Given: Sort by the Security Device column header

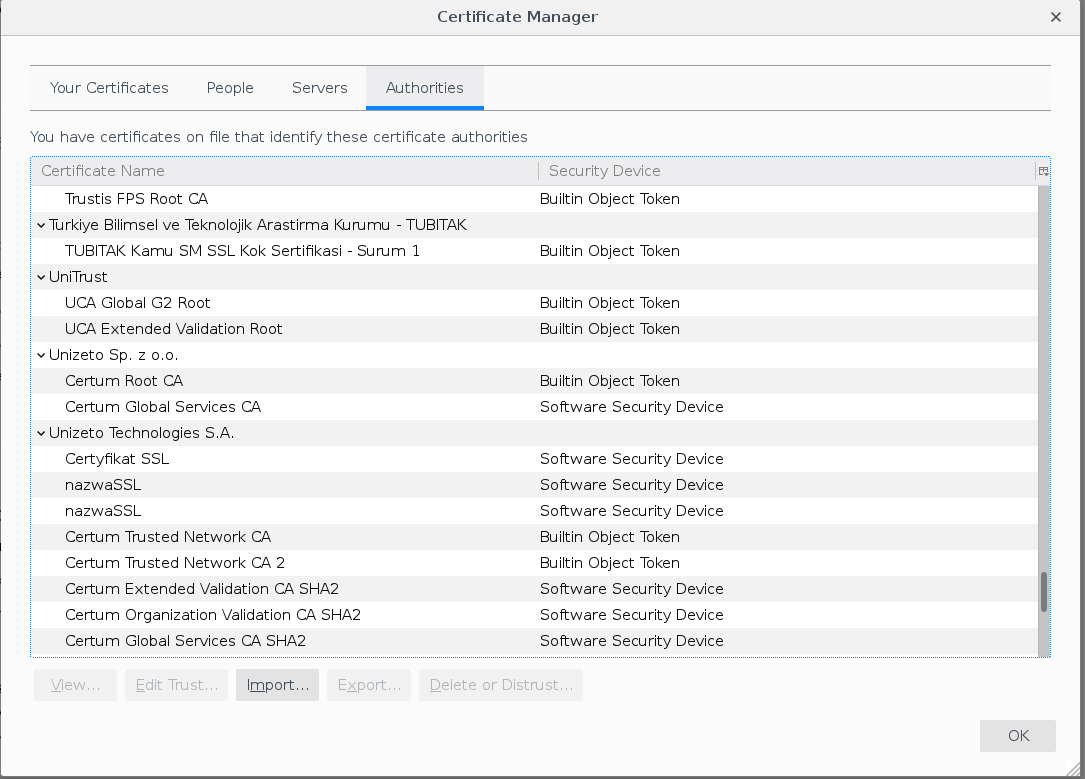Looking at the screenshot, I should coord(787,171).
